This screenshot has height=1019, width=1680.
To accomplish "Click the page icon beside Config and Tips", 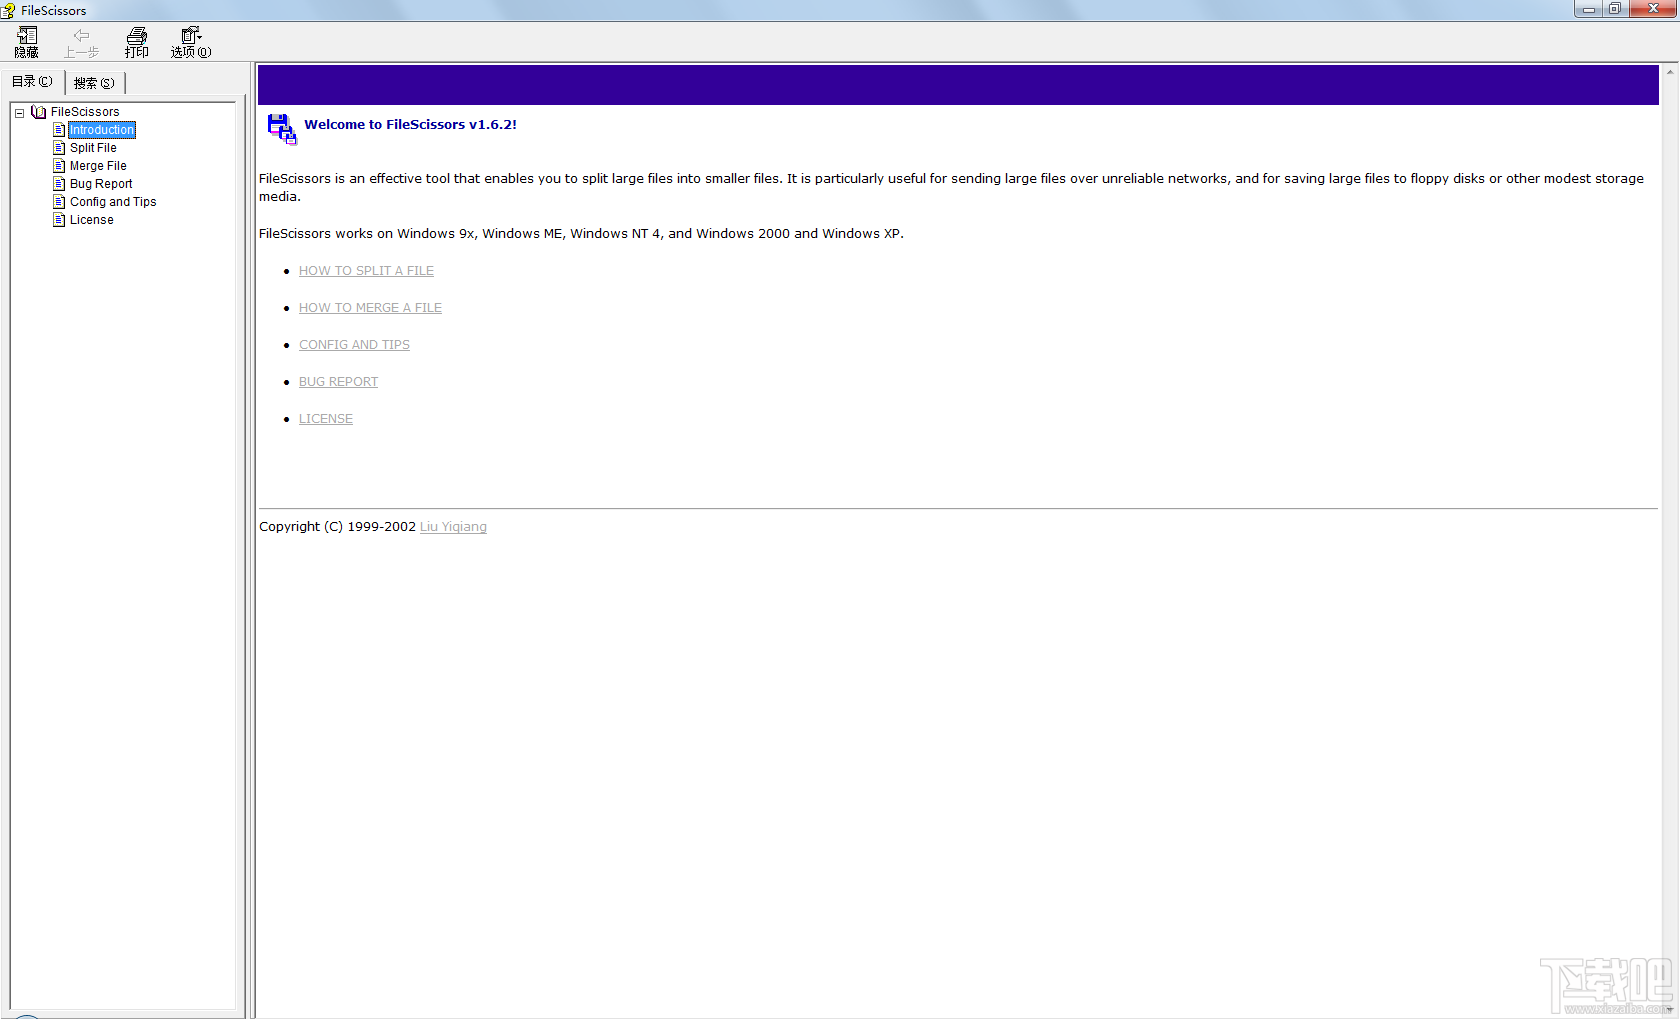I will [x=59, y=202].
